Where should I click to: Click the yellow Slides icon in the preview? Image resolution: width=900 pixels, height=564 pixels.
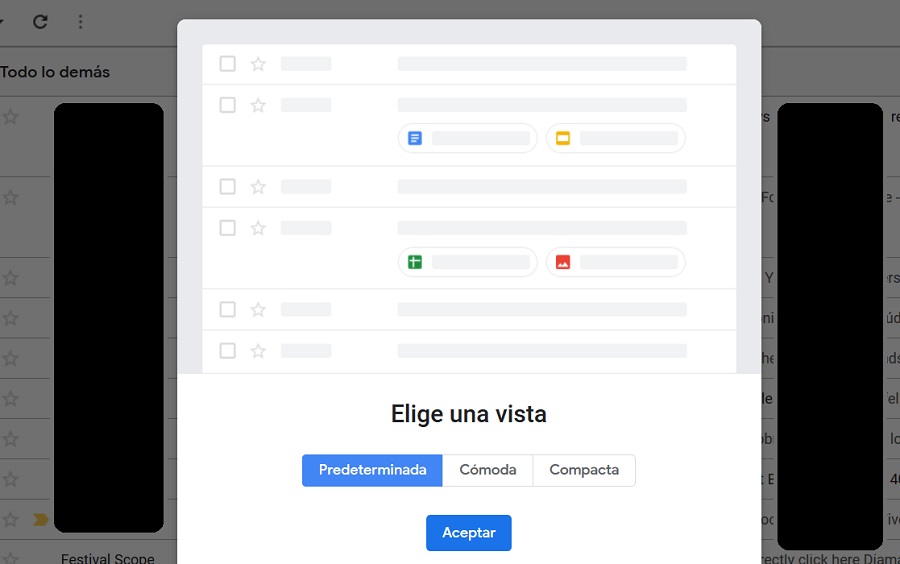563,138
